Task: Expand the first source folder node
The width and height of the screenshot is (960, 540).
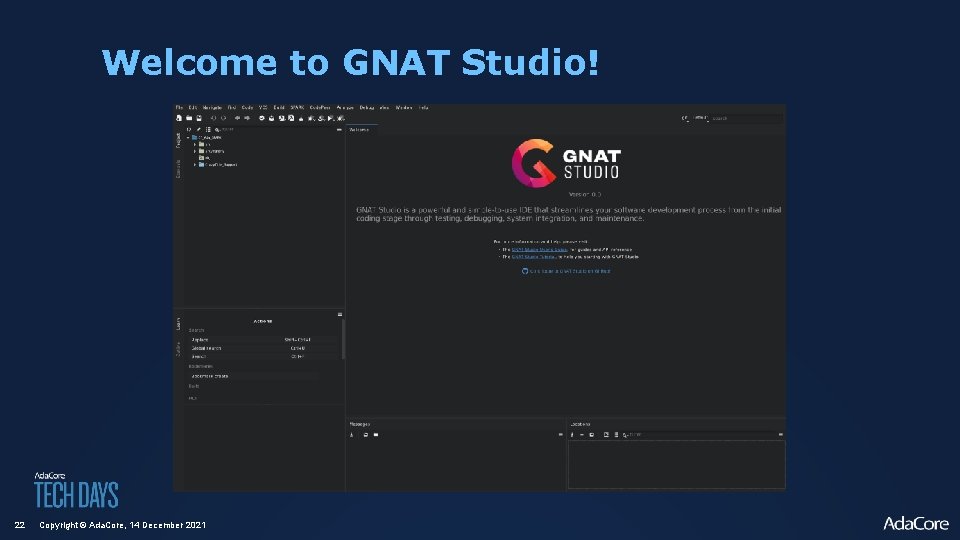Action: (x=195, y=144)
